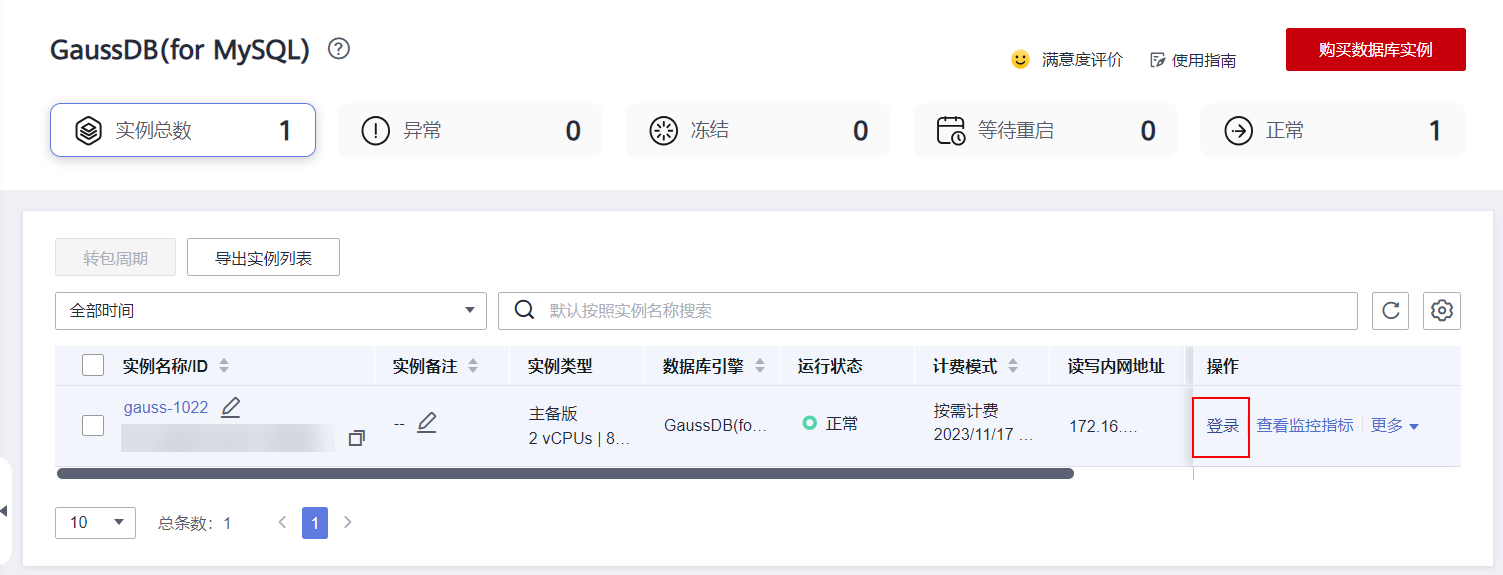Click the 操作 column header
Screen dimensions: 1503x575
point(1222,366)
